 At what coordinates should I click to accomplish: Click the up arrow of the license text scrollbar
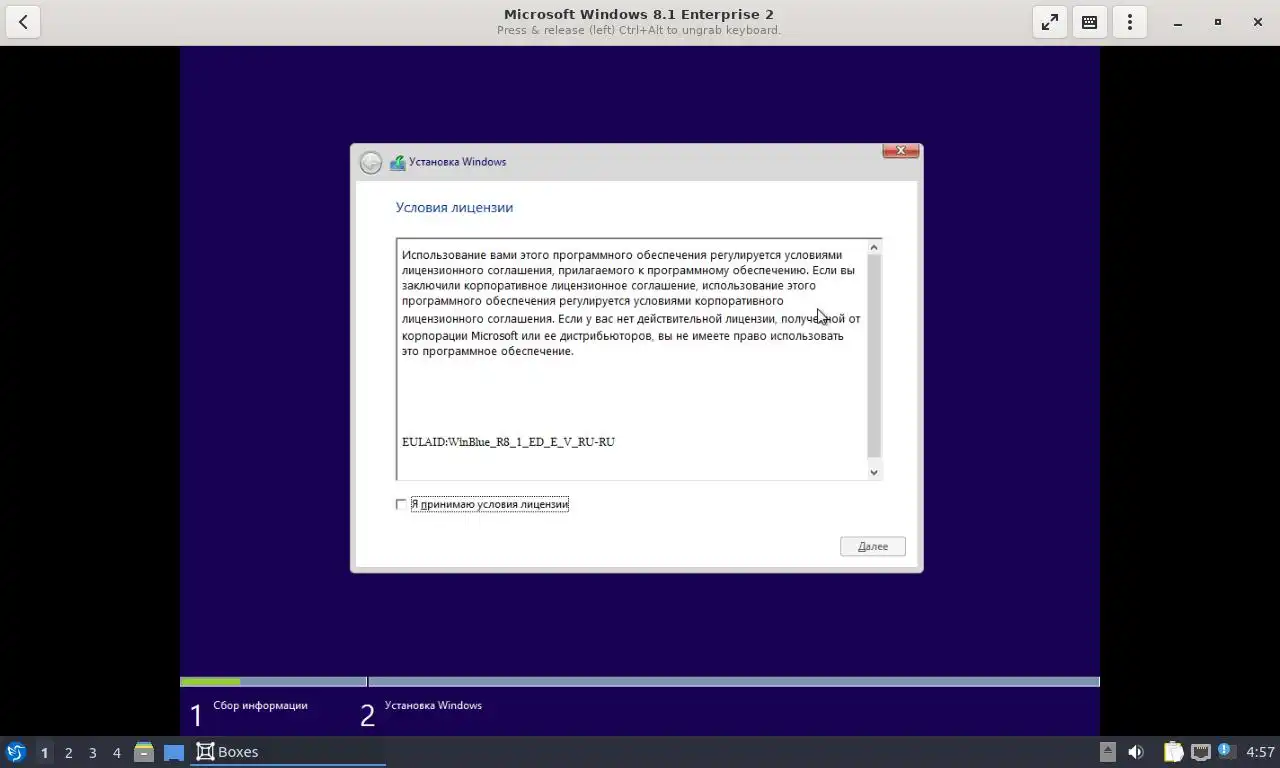coord(874,247)
